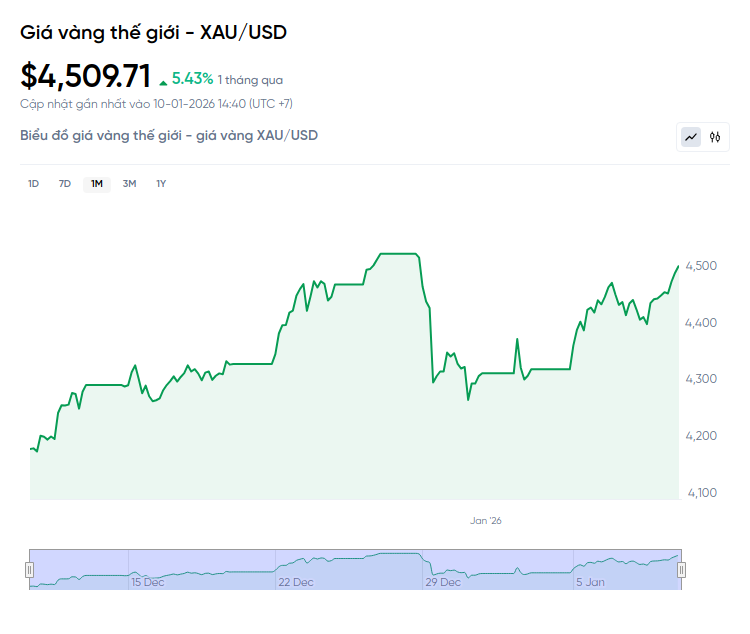Select the 7D time range
The width and height of the screenshot is (750, 634).
point(65,184)
